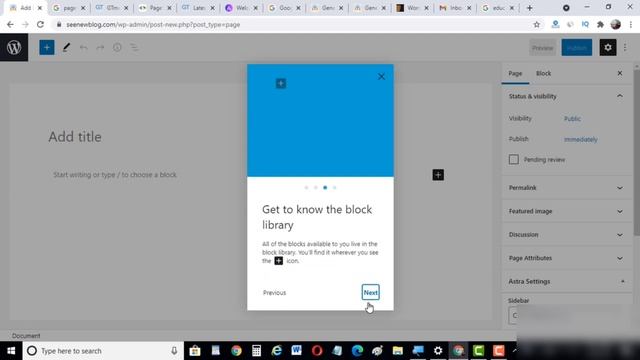Click the Undo arrow in editor toolbar

point(83,48)
